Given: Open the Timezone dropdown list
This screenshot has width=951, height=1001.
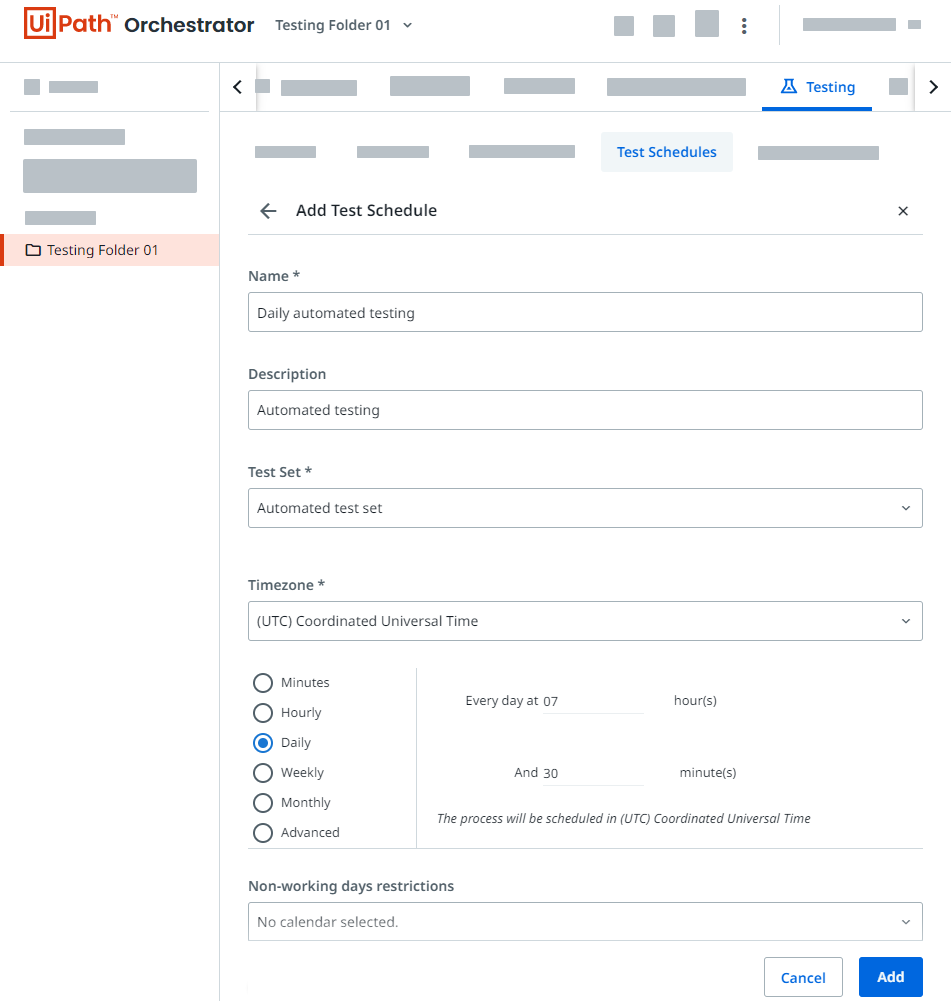Looking at the screenshot, I should coord(585,621).
